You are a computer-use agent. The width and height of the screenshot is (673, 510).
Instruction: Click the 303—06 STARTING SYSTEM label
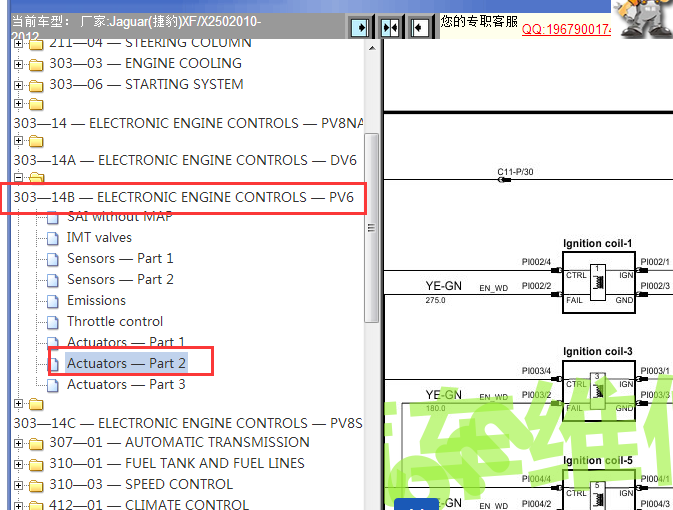[146, 85]
